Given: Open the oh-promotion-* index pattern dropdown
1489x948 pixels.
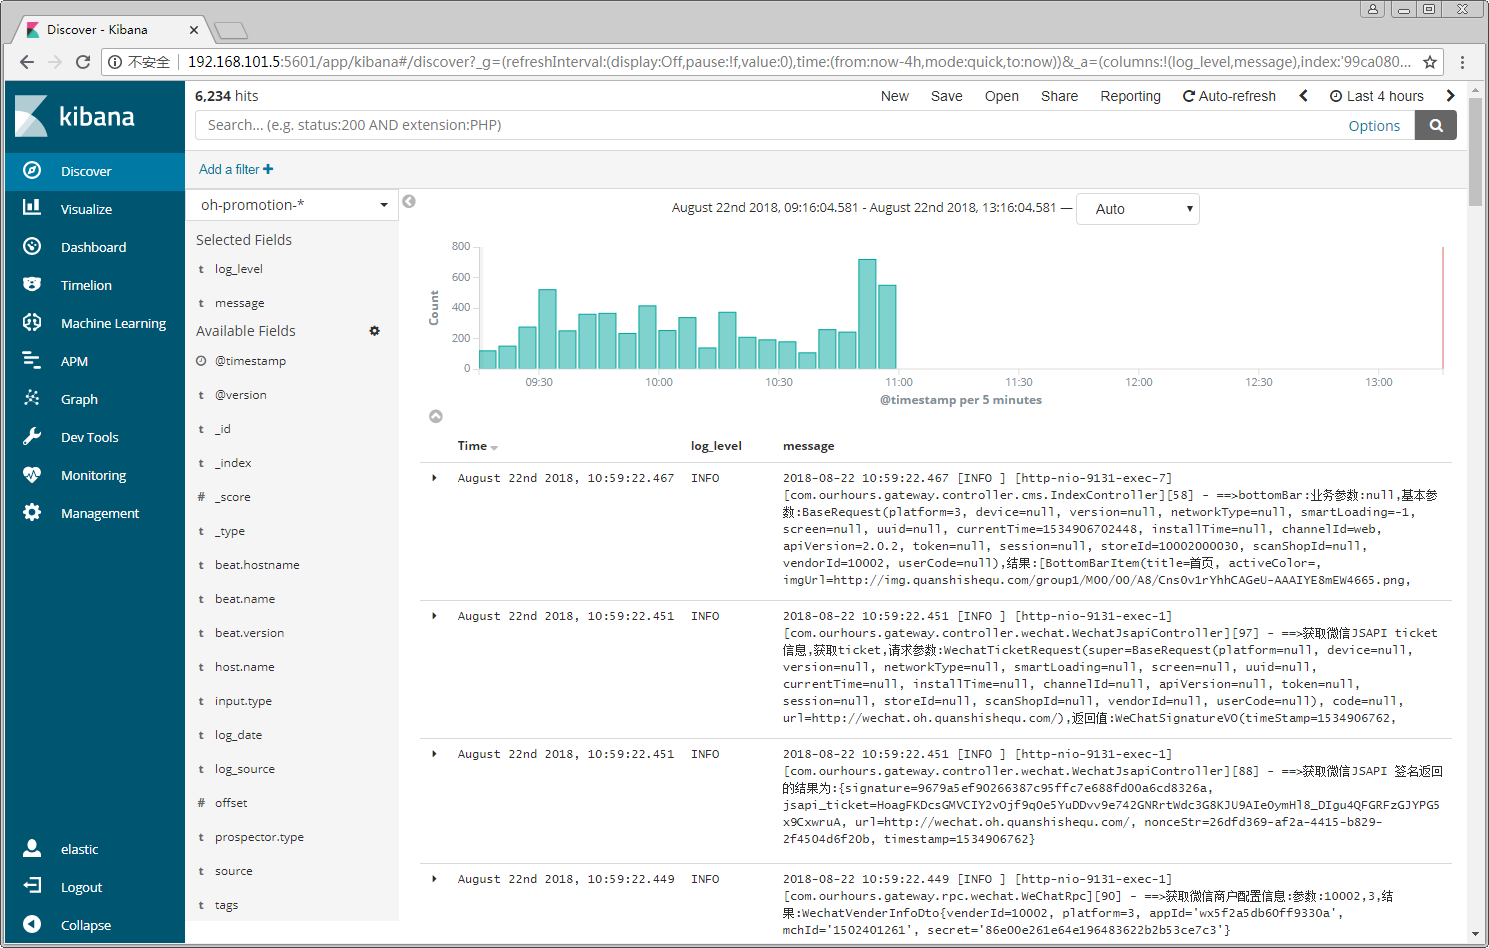Looking at the screenshot, I should [x=293, y=205].
